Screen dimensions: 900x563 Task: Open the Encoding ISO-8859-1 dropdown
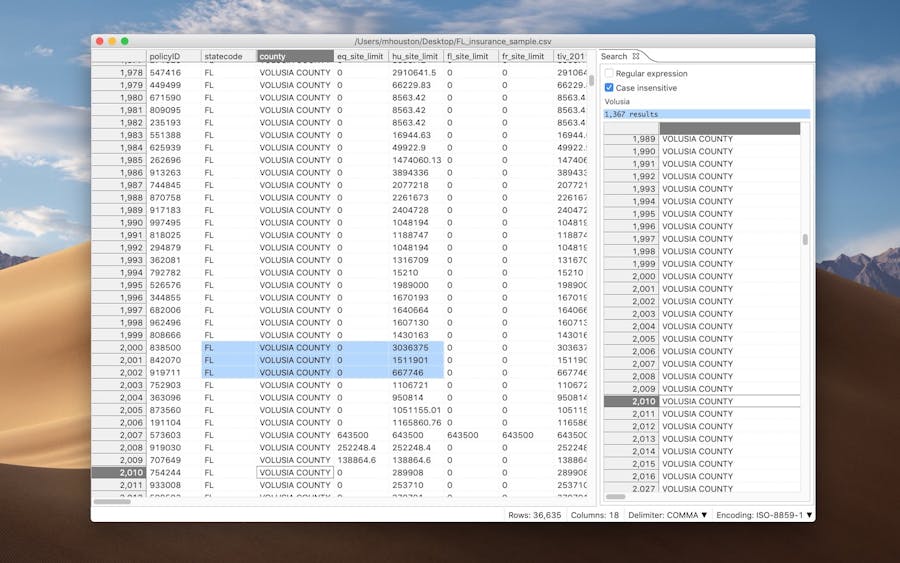tap(764, 515)
